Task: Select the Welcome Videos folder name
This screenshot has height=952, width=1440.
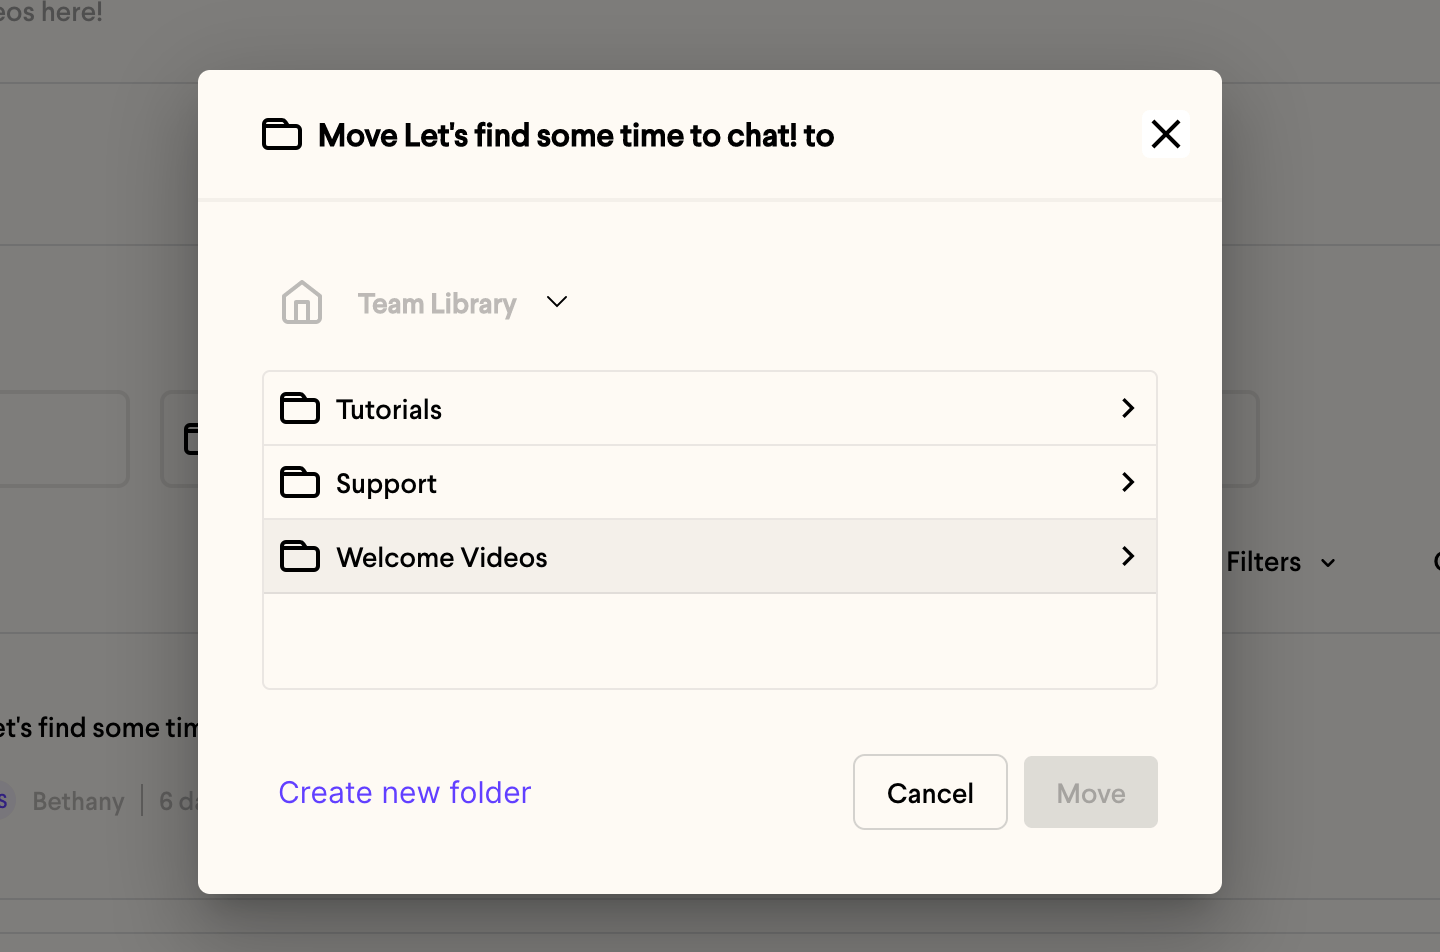Action: [442, 557]
